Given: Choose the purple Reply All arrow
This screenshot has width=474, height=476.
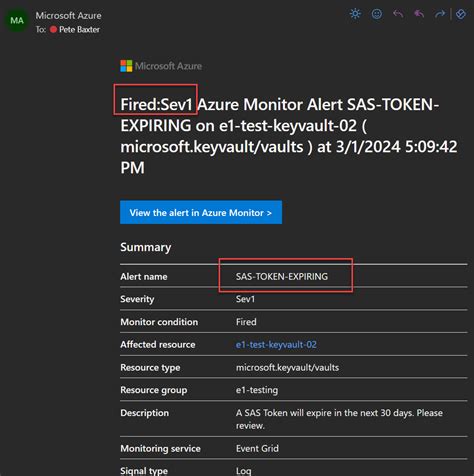Looking at the screenshot, I should [419, 14].
